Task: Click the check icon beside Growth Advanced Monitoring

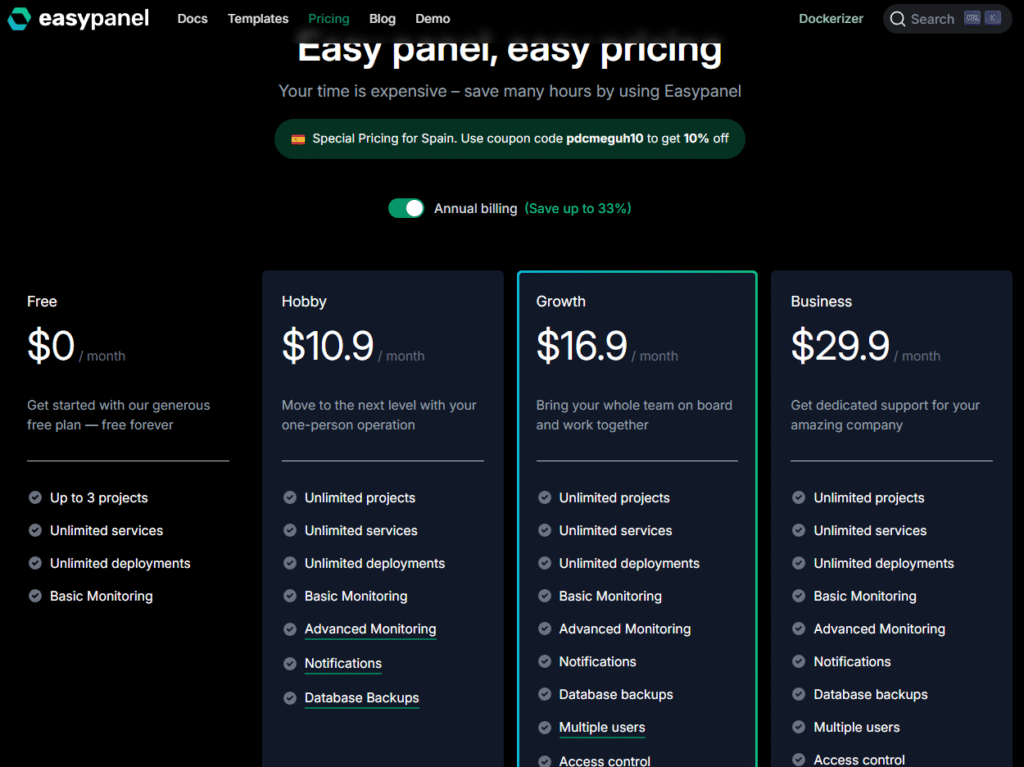Action: coord(545,628)
